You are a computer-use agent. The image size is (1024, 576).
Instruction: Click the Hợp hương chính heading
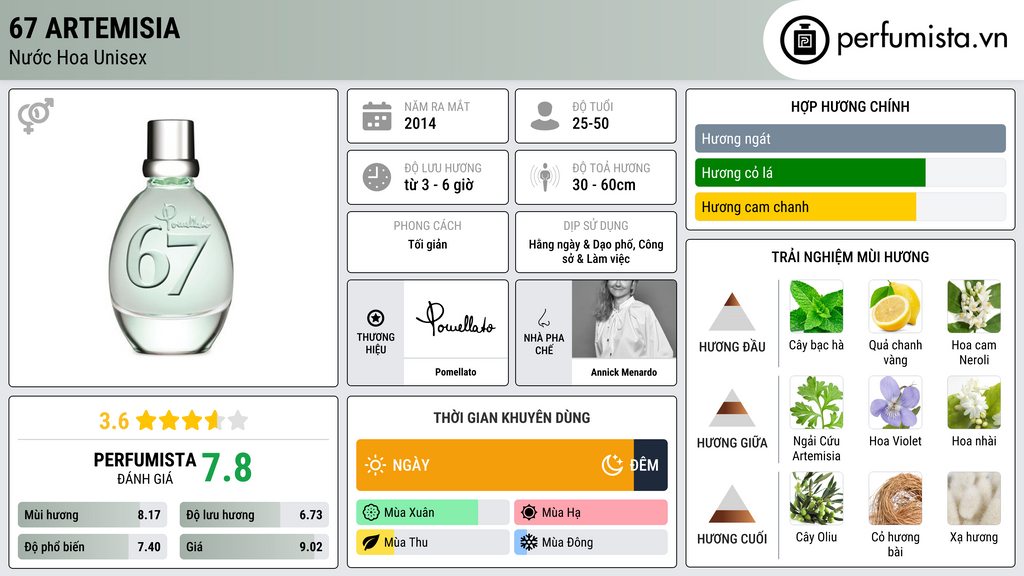coord(850,106)
